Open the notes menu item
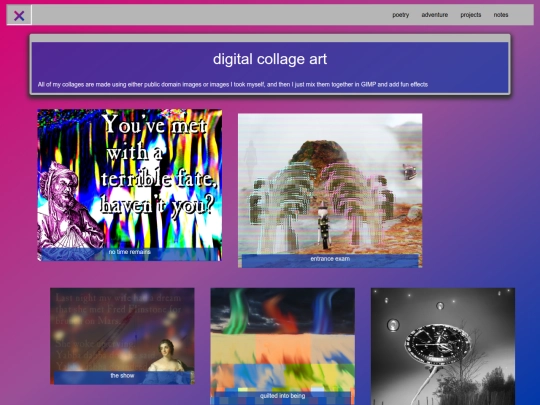This screenshot has width=540, height=405. pos(501,15)
